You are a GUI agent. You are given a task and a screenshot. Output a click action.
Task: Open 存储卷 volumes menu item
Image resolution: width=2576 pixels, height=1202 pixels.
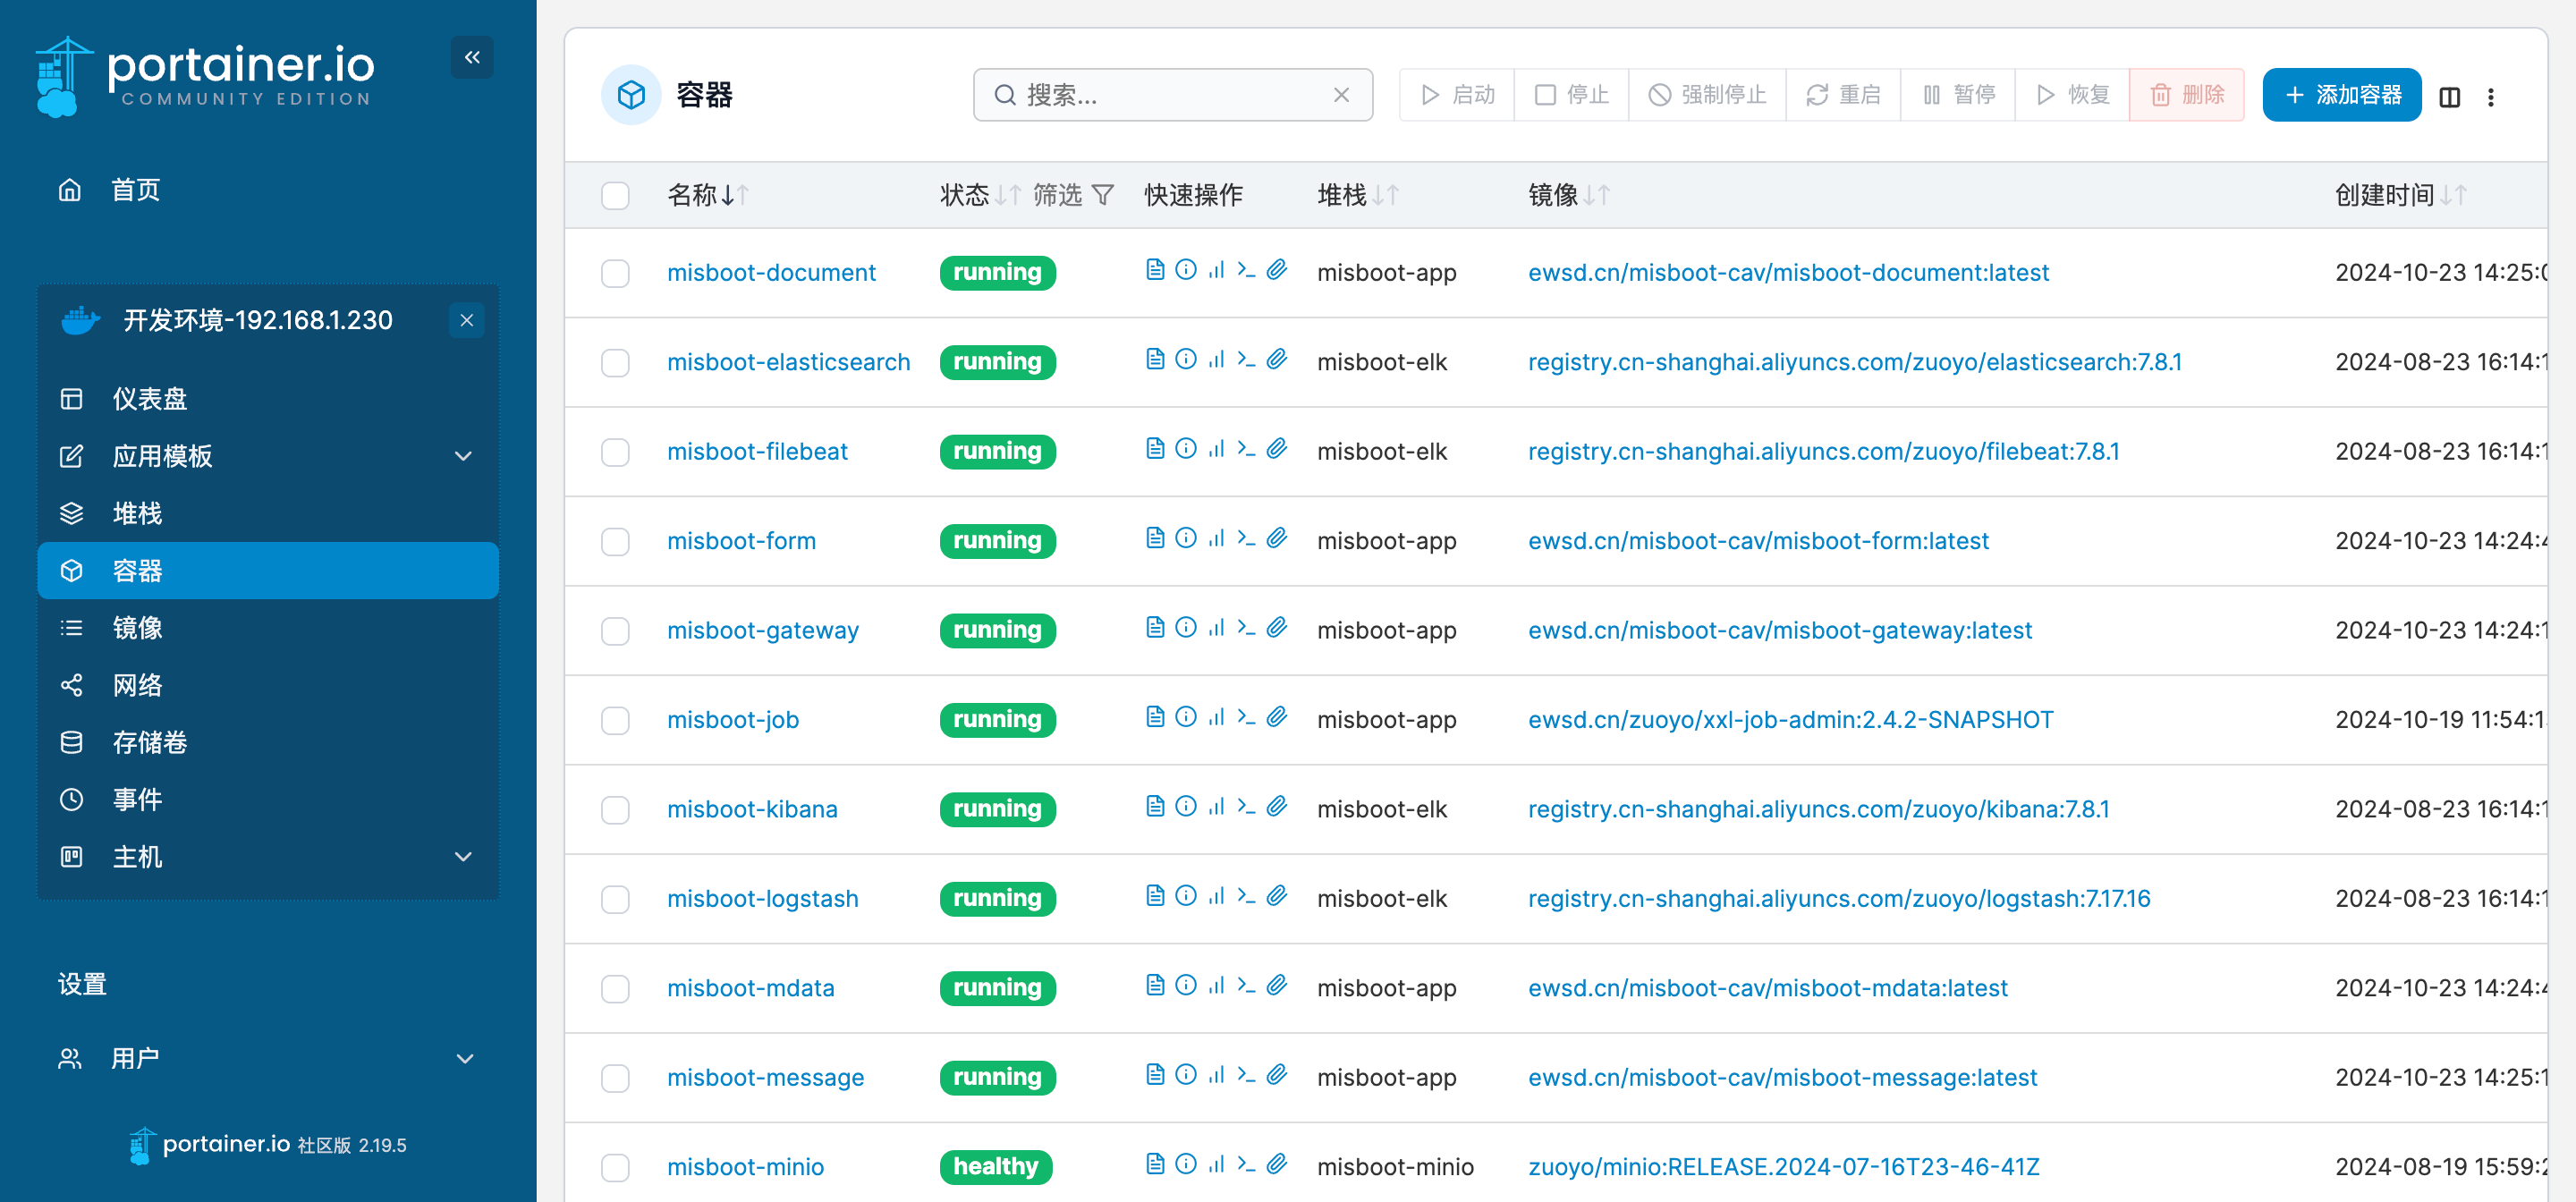[268, 743]
